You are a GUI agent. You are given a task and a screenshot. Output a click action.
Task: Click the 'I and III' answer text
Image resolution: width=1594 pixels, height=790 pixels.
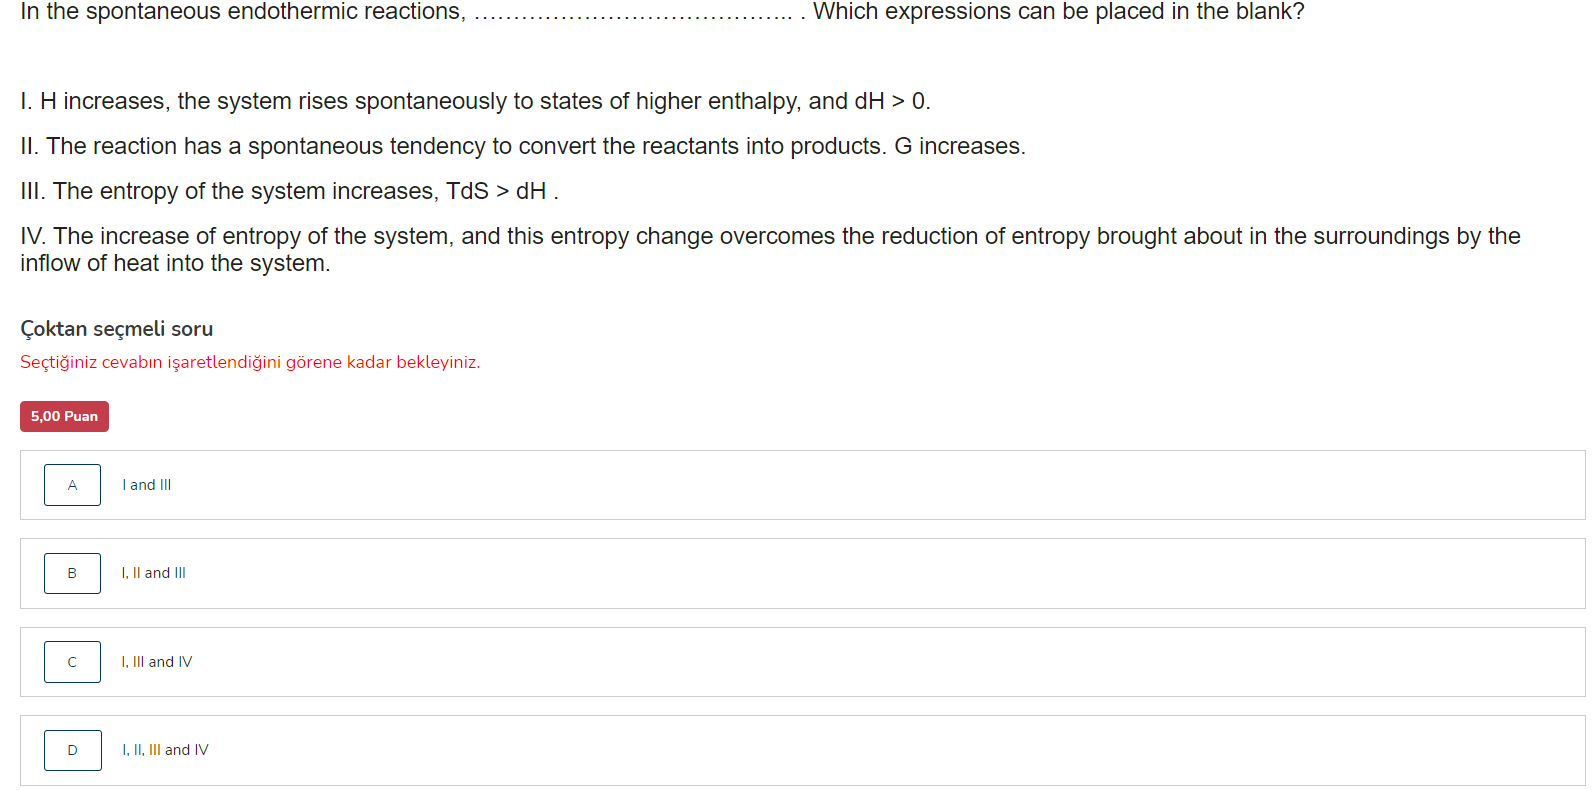coord(146,485)
